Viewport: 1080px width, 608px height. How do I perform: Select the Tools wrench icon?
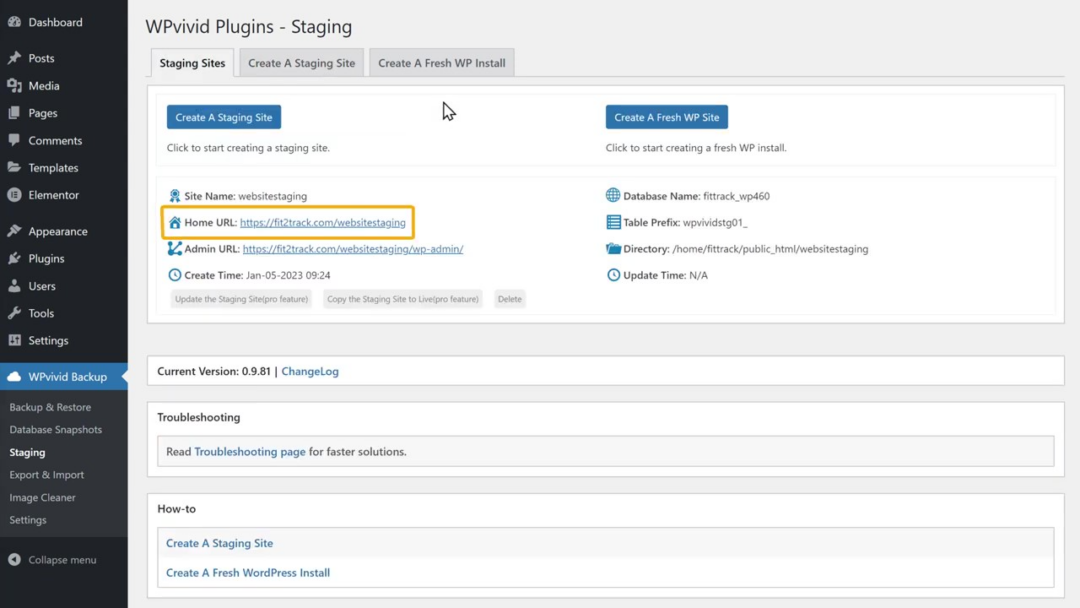tap(14, 312)
